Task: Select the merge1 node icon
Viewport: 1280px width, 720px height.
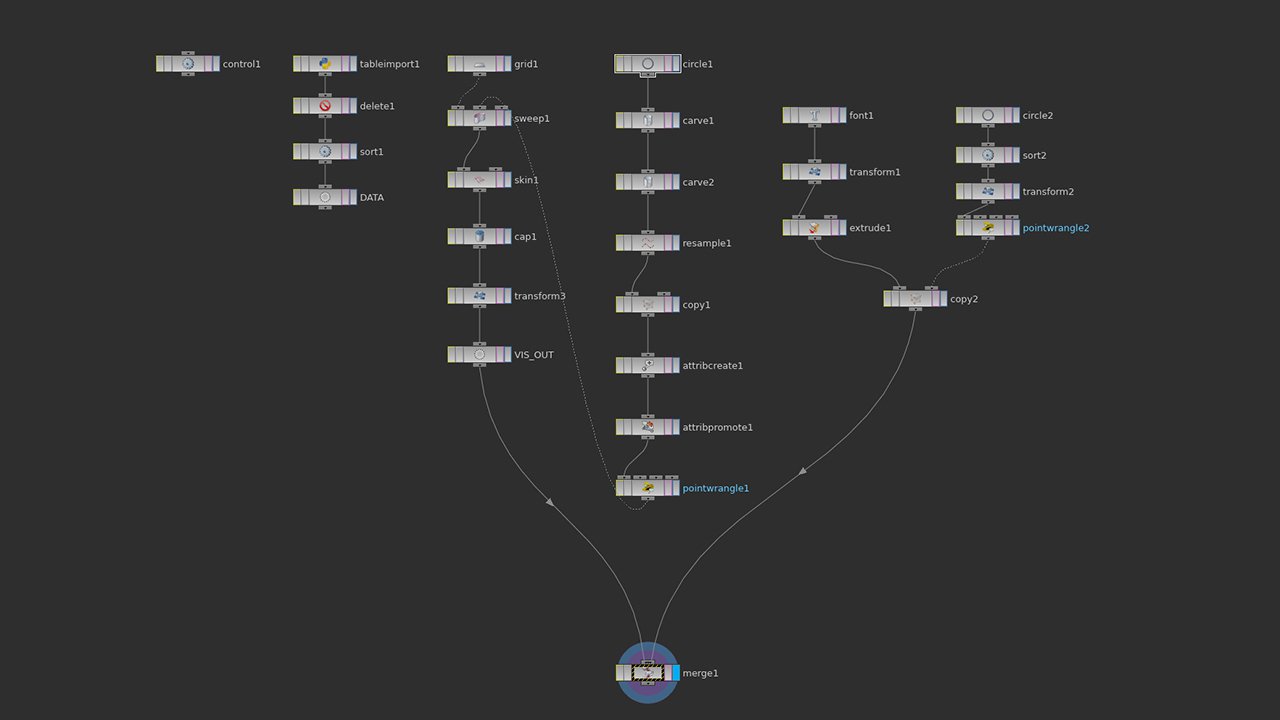Action: pyautogui.click(x=648, y=674)
